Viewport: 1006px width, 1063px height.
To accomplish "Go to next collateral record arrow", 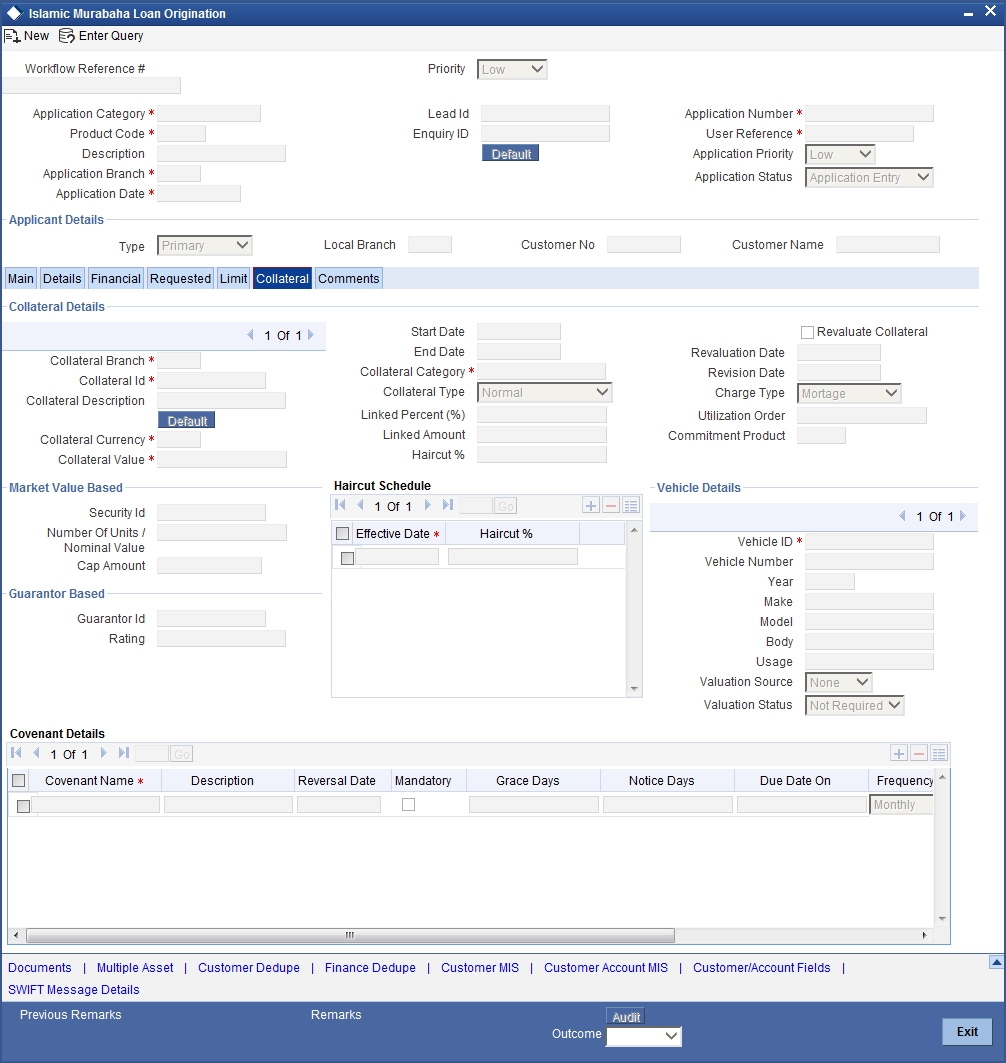I will [311, 335].
